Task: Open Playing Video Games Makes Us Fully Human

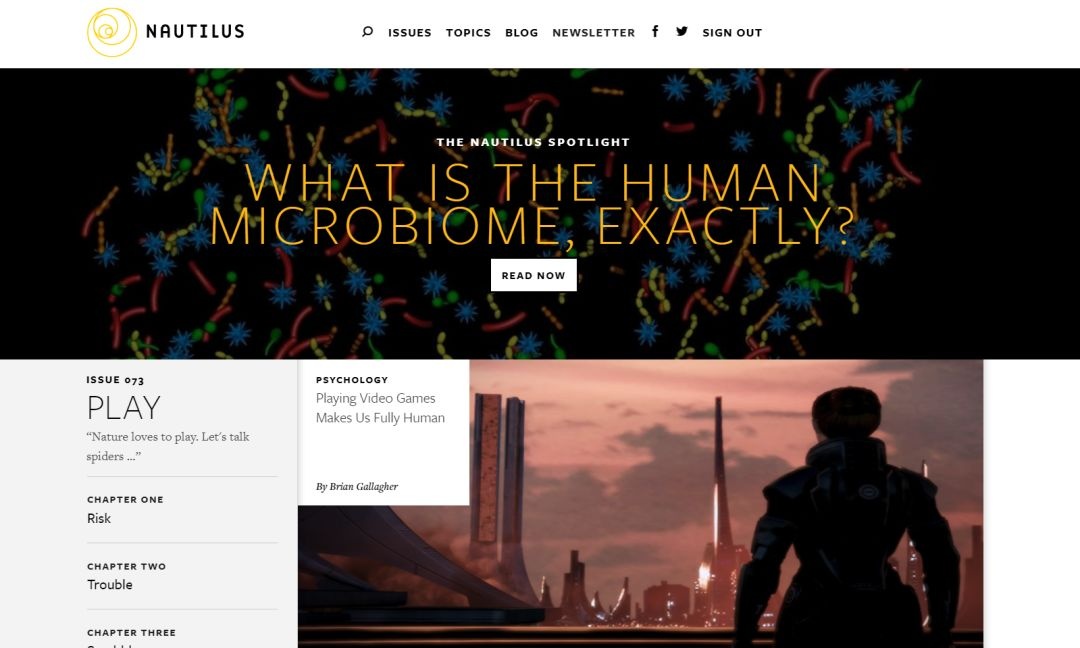Action: tap(380, 408)
